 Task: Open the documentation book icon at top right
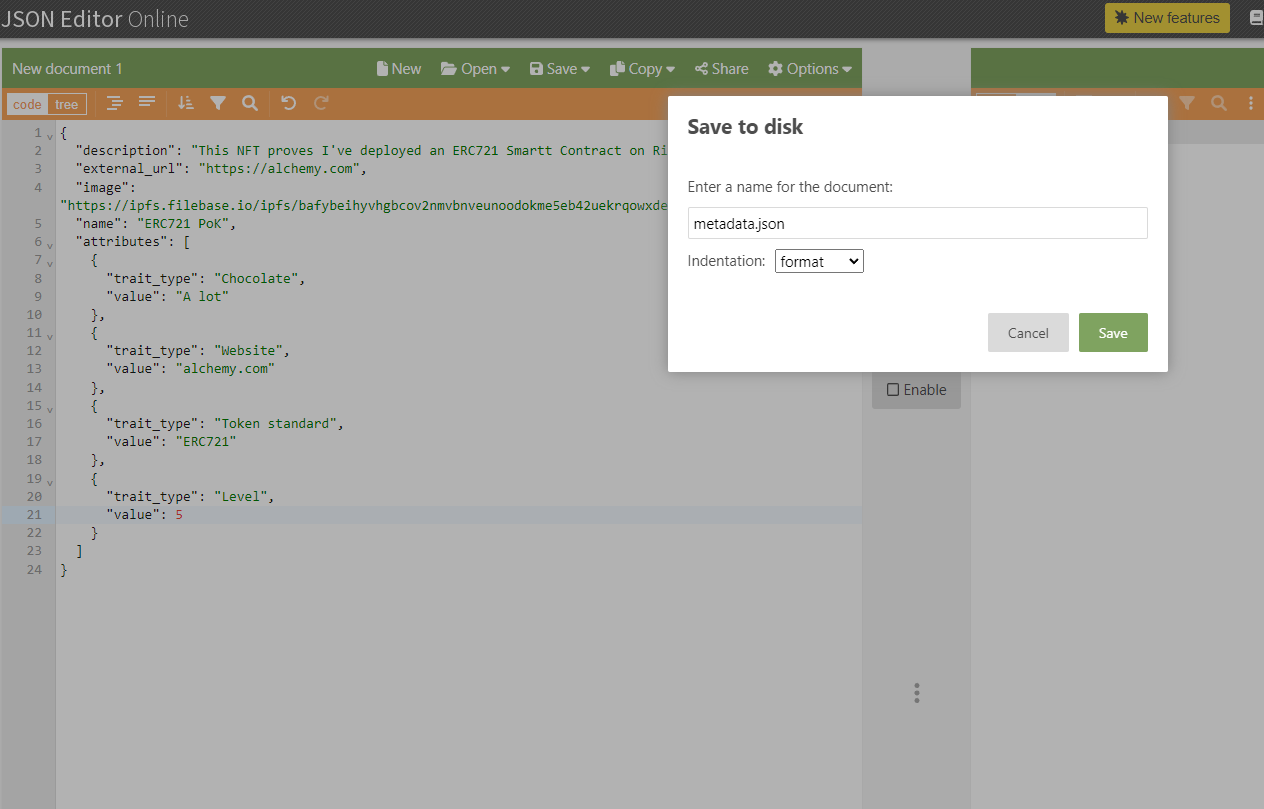pos(1257,18)
